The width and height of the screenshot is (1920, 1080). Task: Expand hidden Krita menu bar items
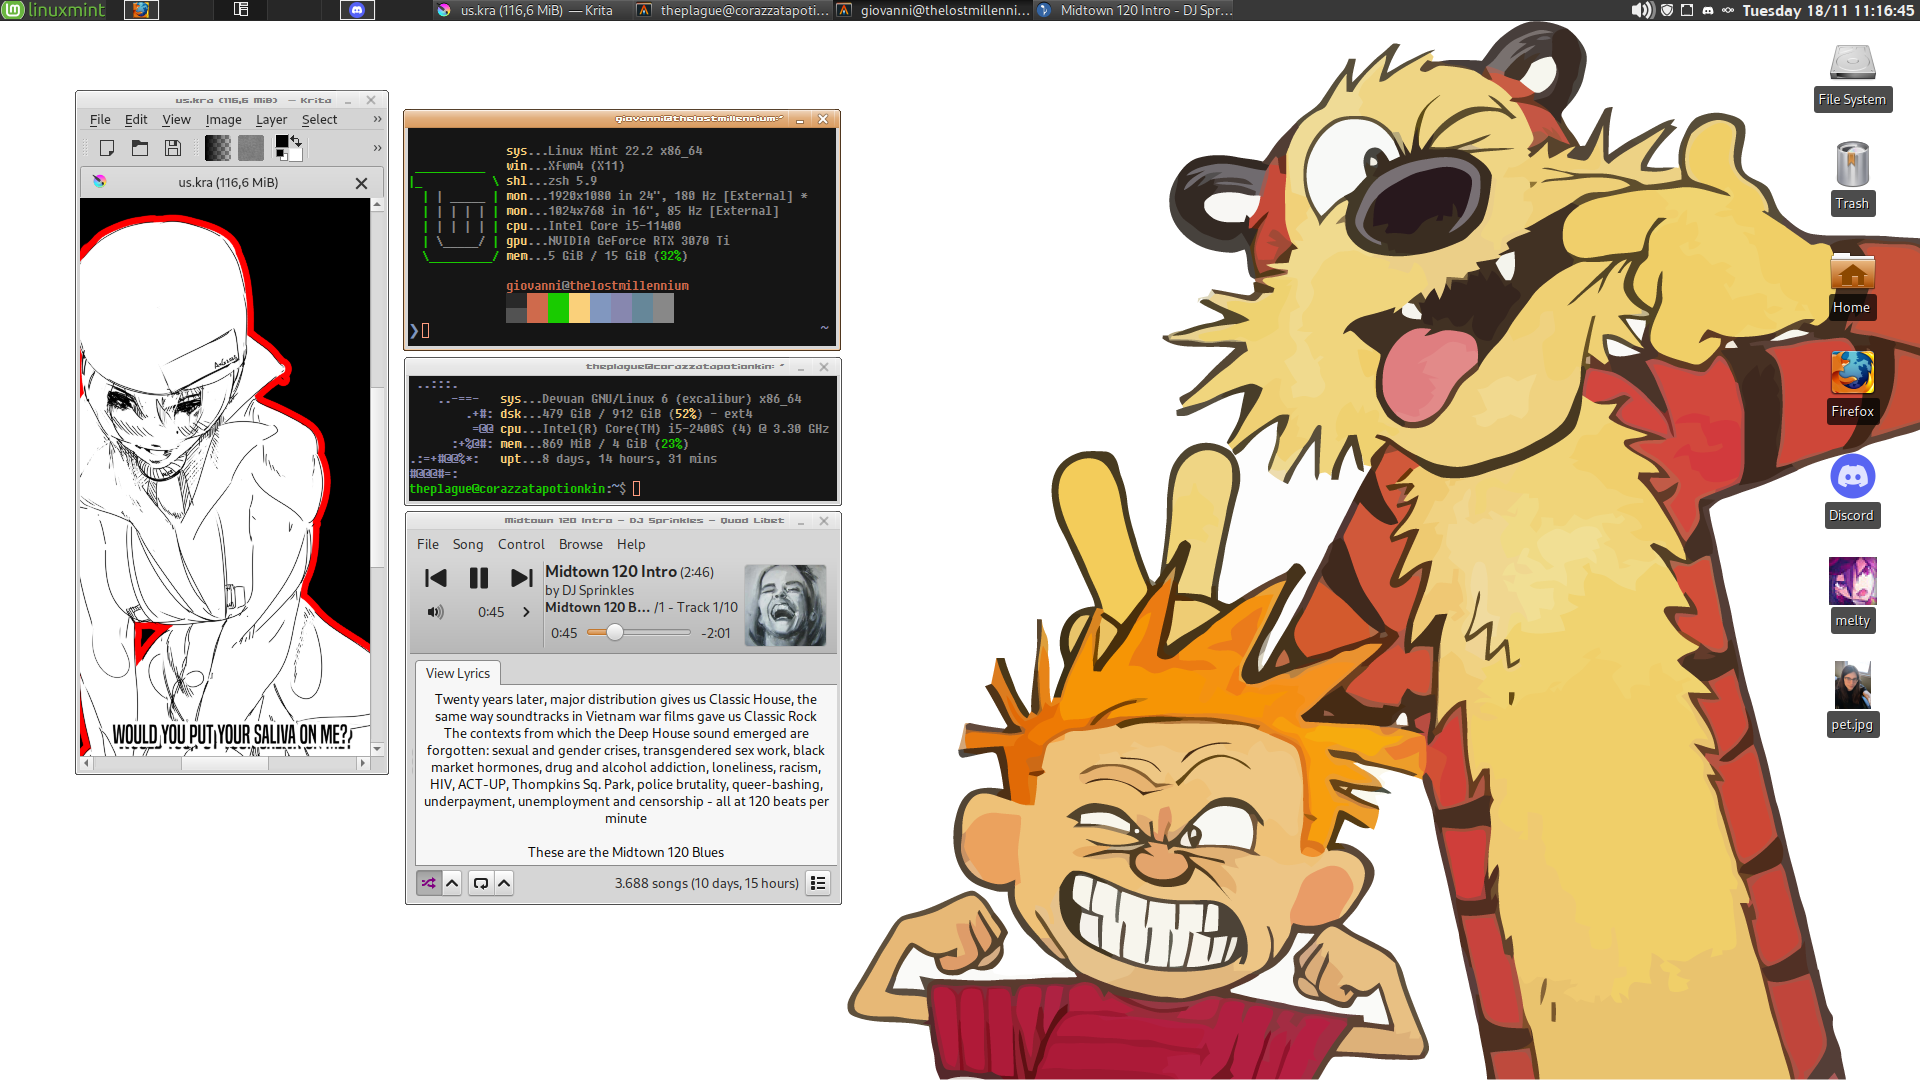(377, 119)
